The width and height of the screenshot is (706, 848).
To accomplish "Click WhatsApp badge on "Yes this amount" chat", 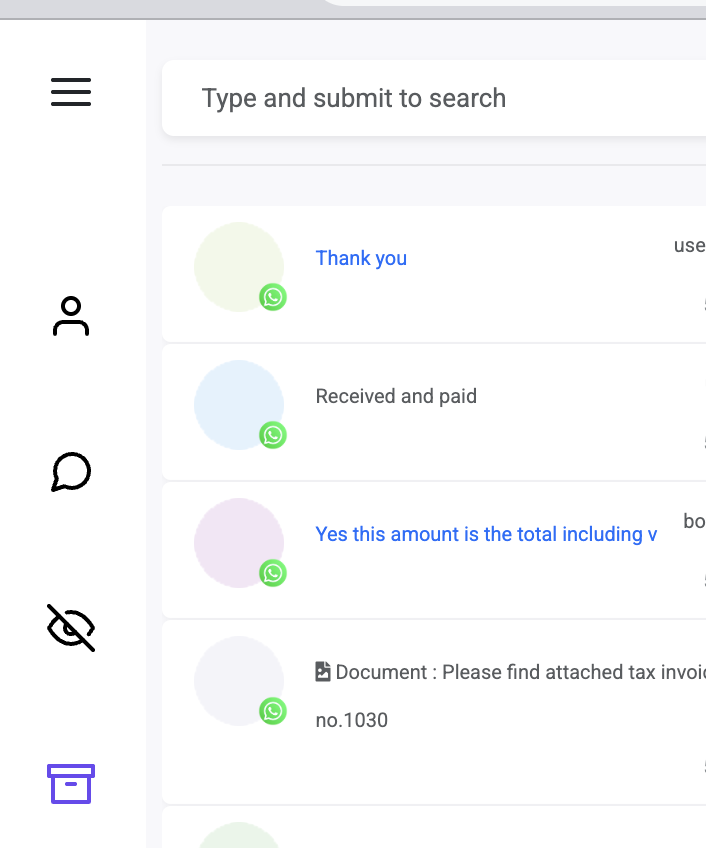I will click(x=273, y=573).
